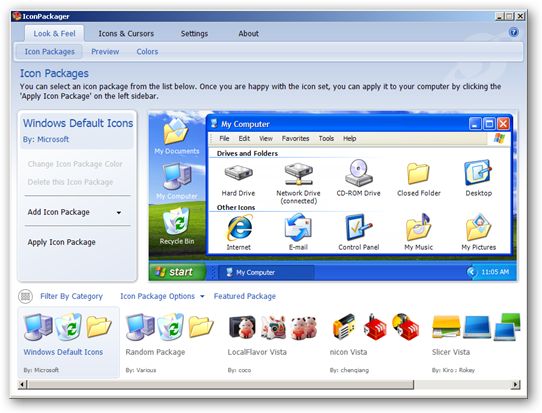Click the start button in the preview

pos(178,272)
